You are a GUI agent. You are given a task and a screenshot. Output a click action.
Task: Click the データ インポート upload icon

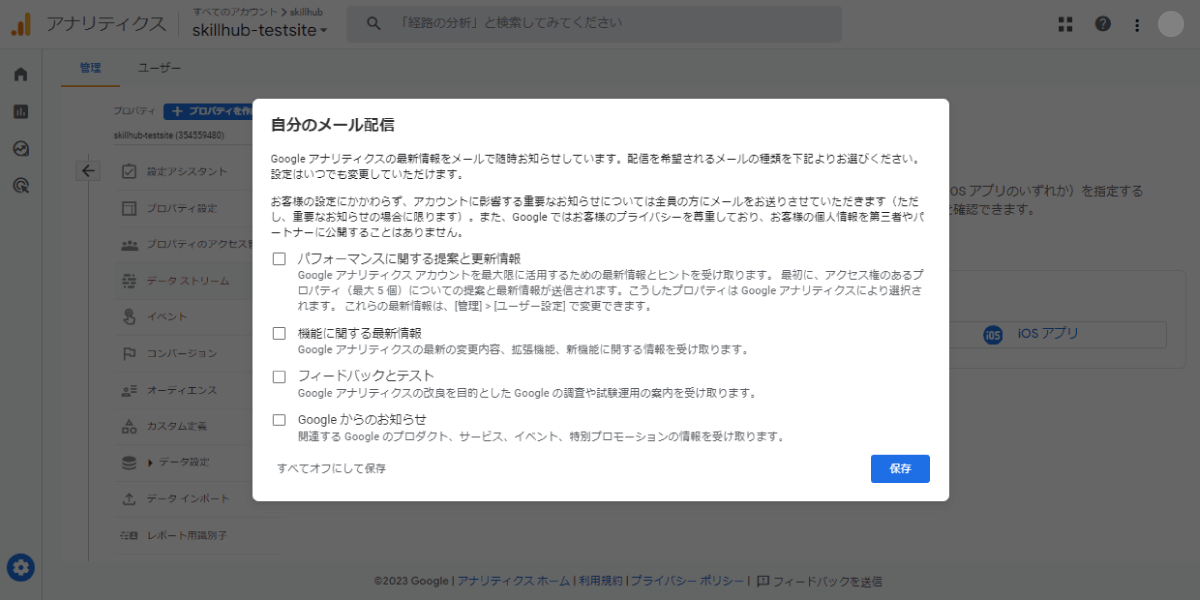[x=129, y=499]
